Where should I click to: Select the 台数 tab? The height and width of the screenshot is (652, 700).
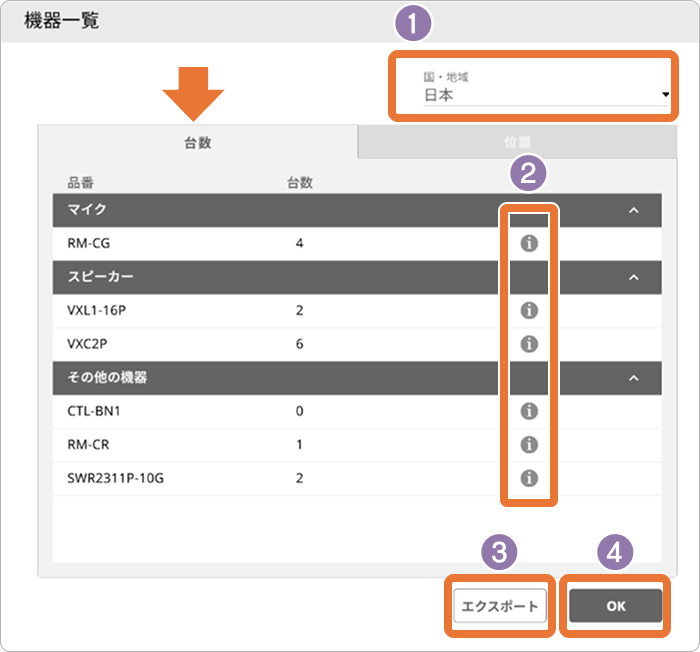pyautogui.click(x=198, y=142)
